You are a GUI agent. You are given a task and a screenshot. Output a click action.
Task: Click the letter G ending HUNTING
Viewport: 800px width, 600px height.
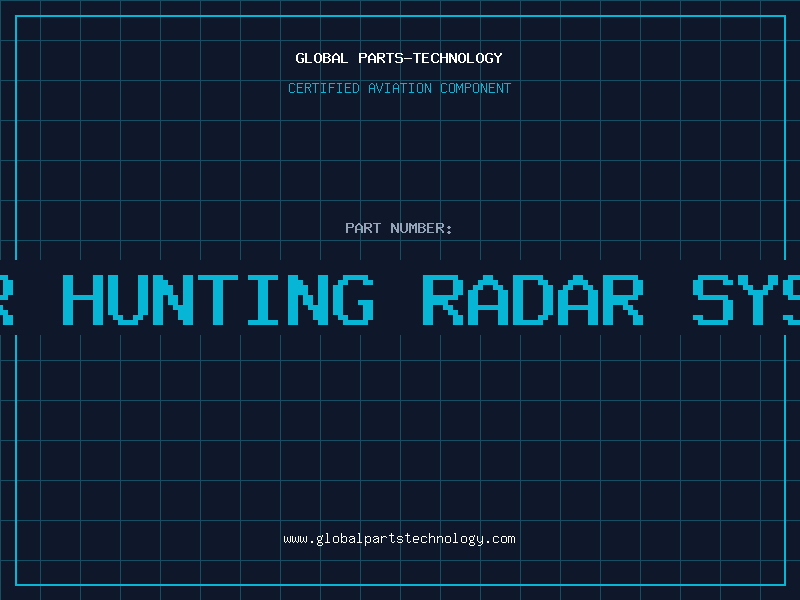pos(352,298)
